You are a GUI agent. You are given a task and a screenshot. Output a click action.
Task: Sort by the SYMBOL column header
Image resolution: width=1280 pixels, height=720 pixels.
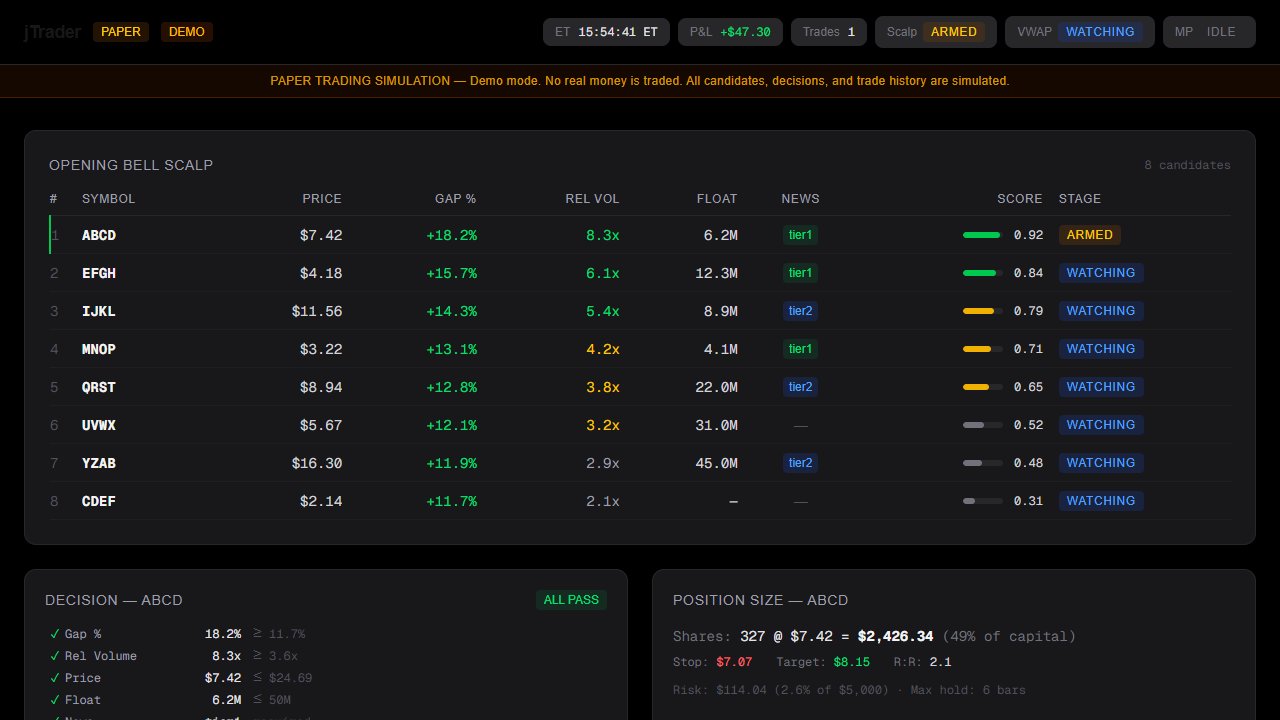108,199
